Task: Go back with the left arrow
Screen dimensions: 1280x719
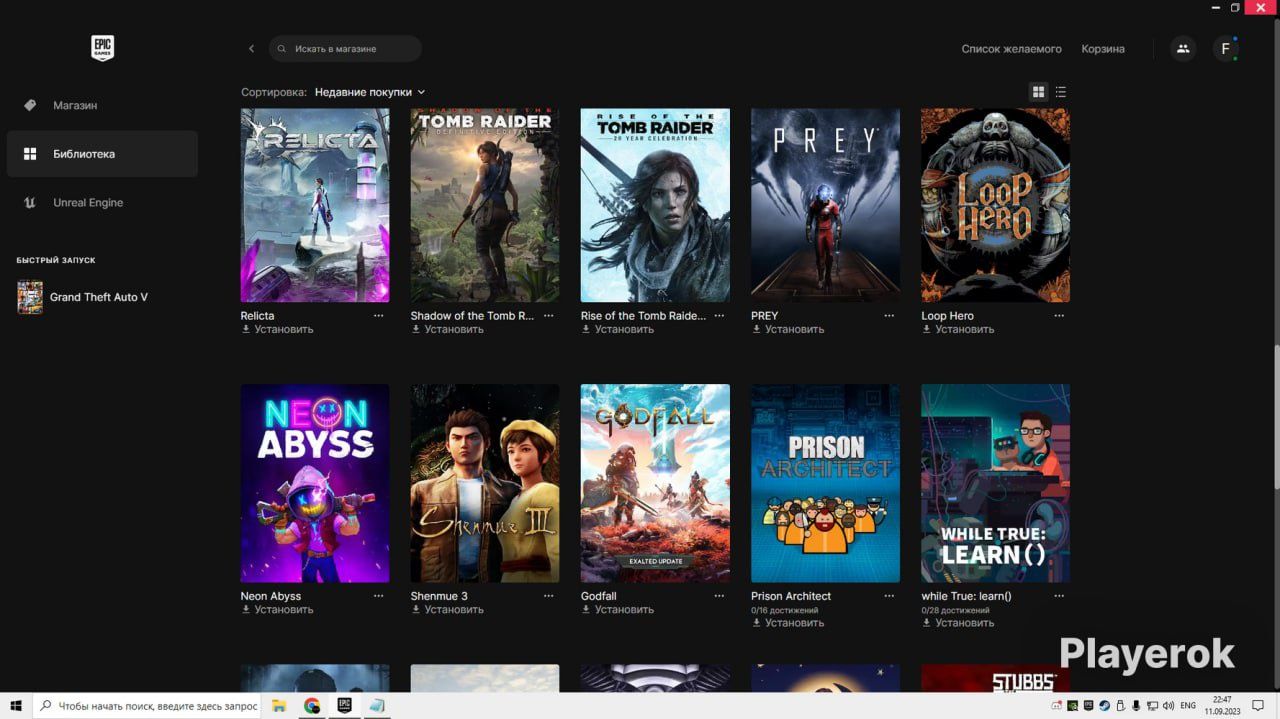Action: tap(251, 49)
